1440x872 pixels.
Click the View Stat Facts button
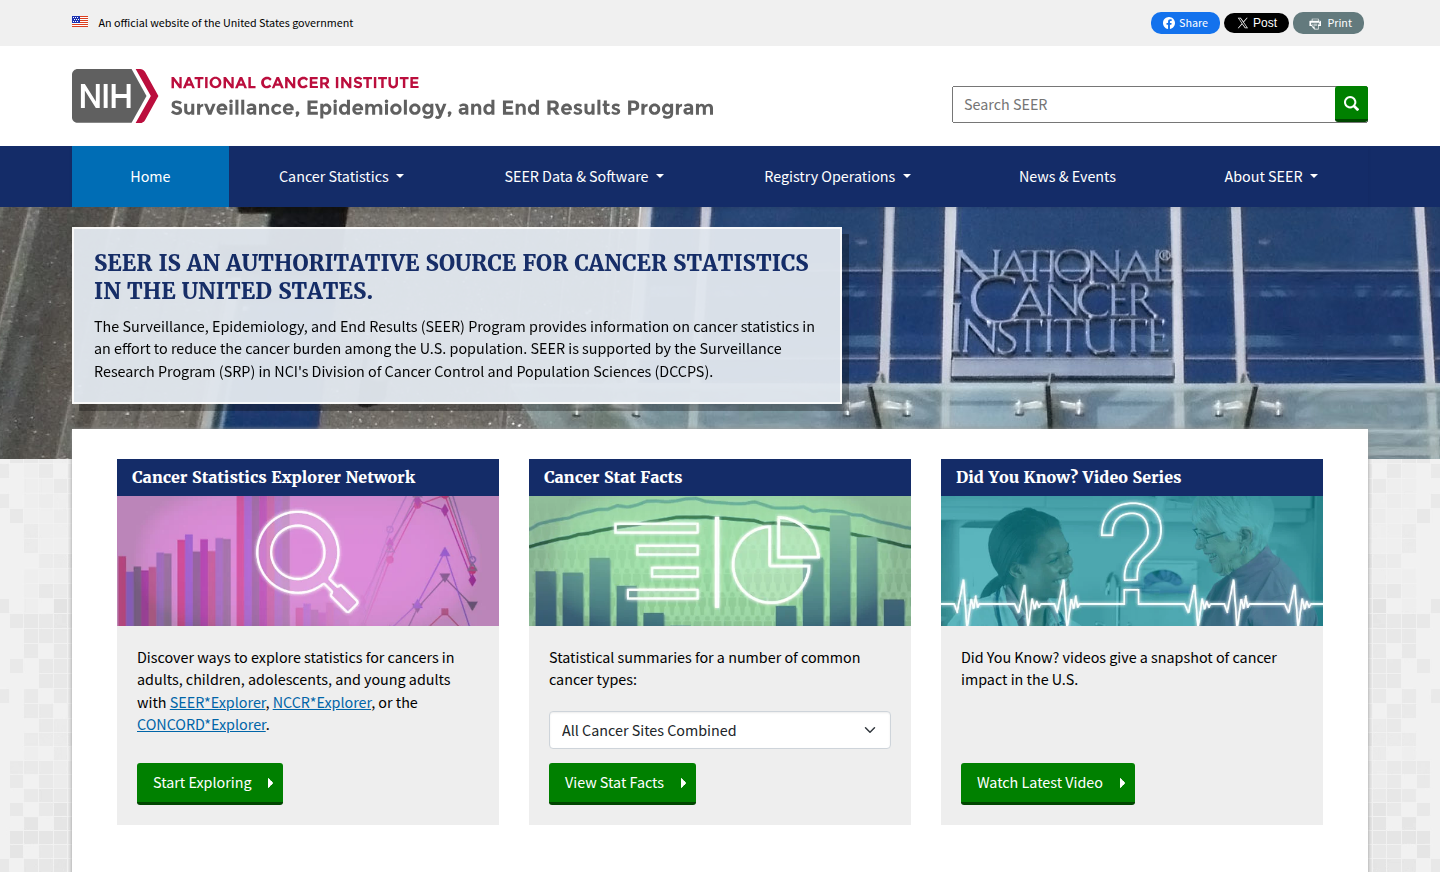pos(622,783)
